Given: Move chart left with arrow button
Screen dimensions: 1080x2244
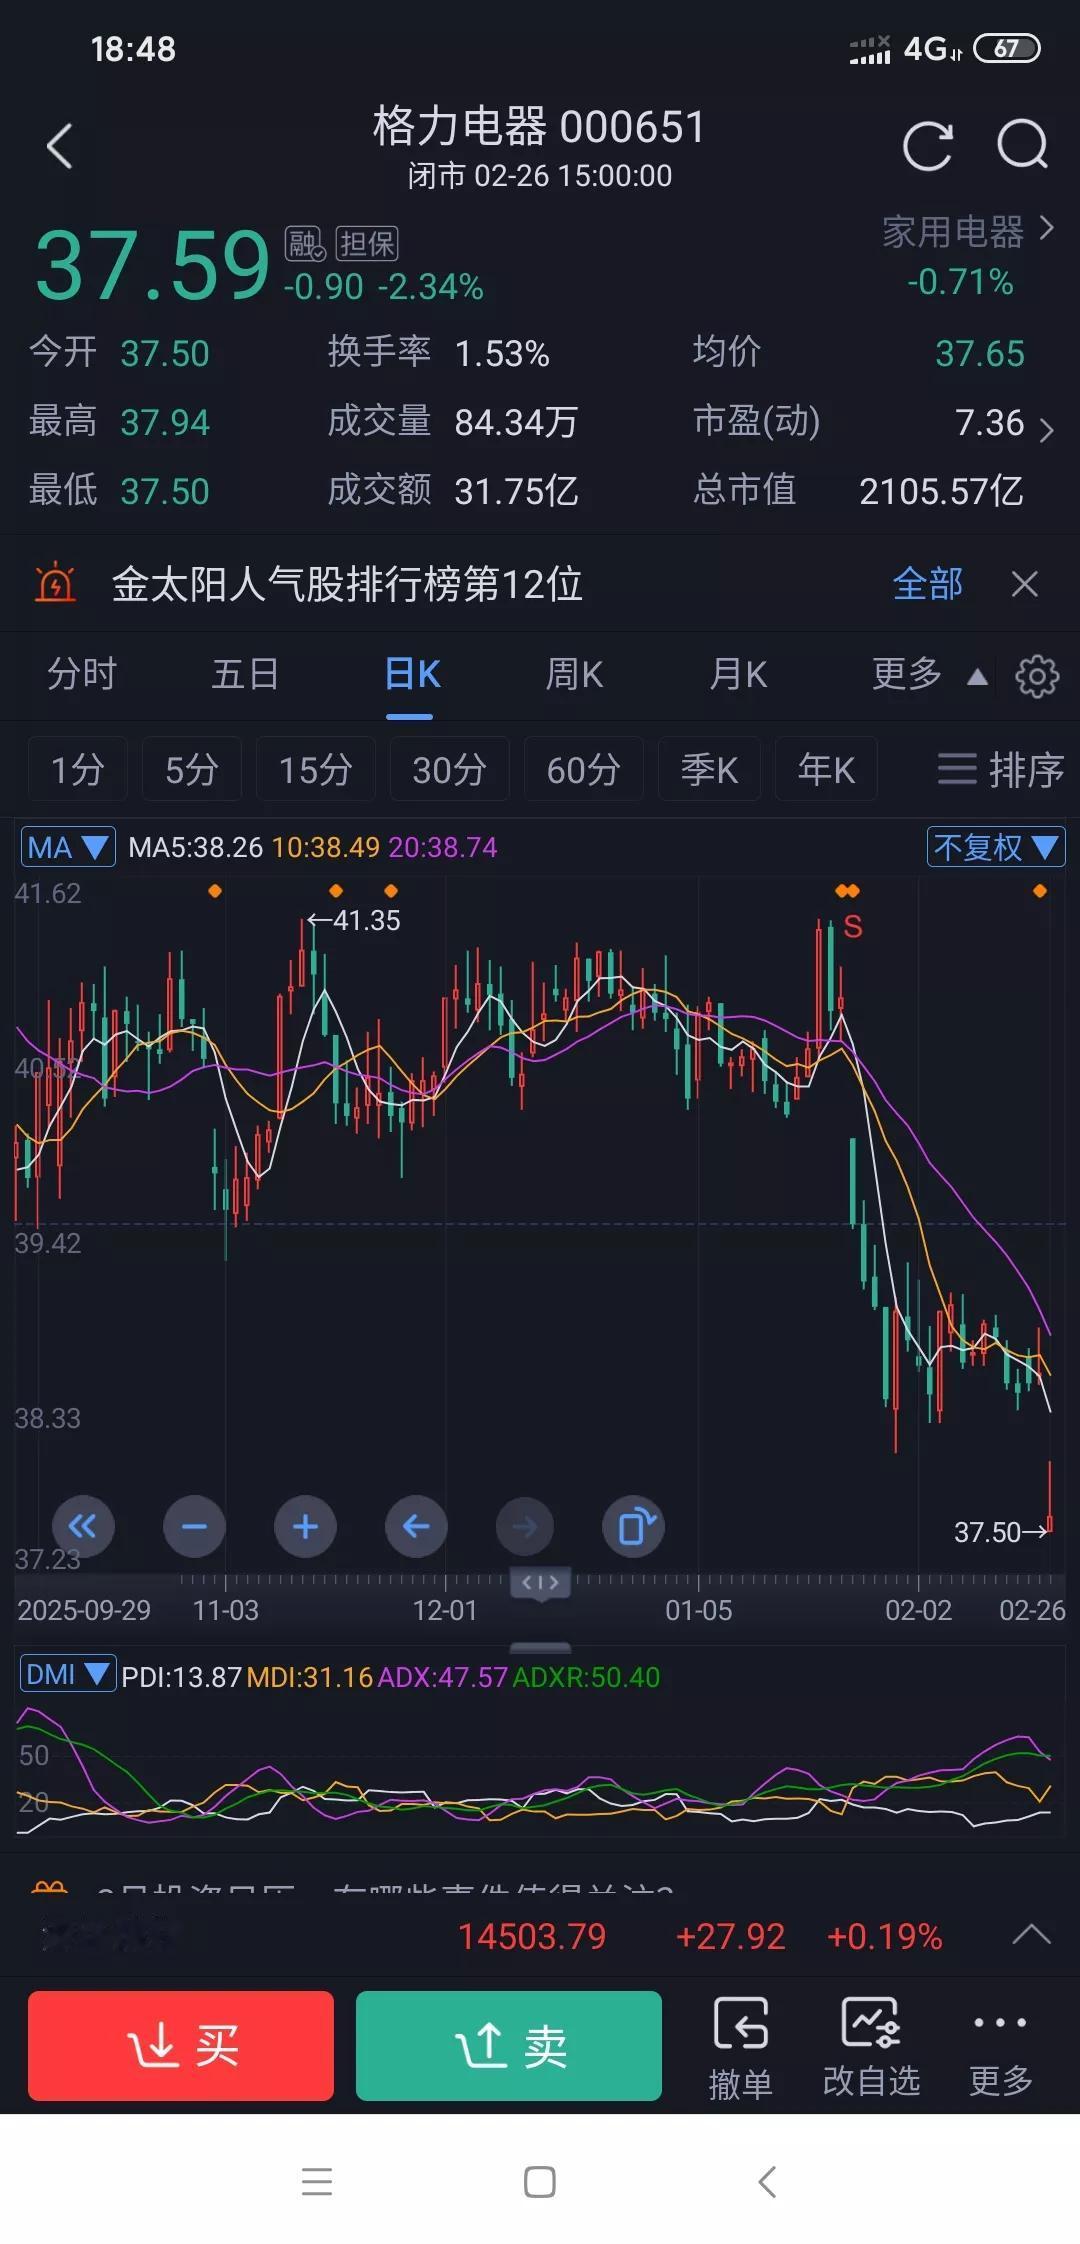Looking at the screenshot, I should (416, 1527).
